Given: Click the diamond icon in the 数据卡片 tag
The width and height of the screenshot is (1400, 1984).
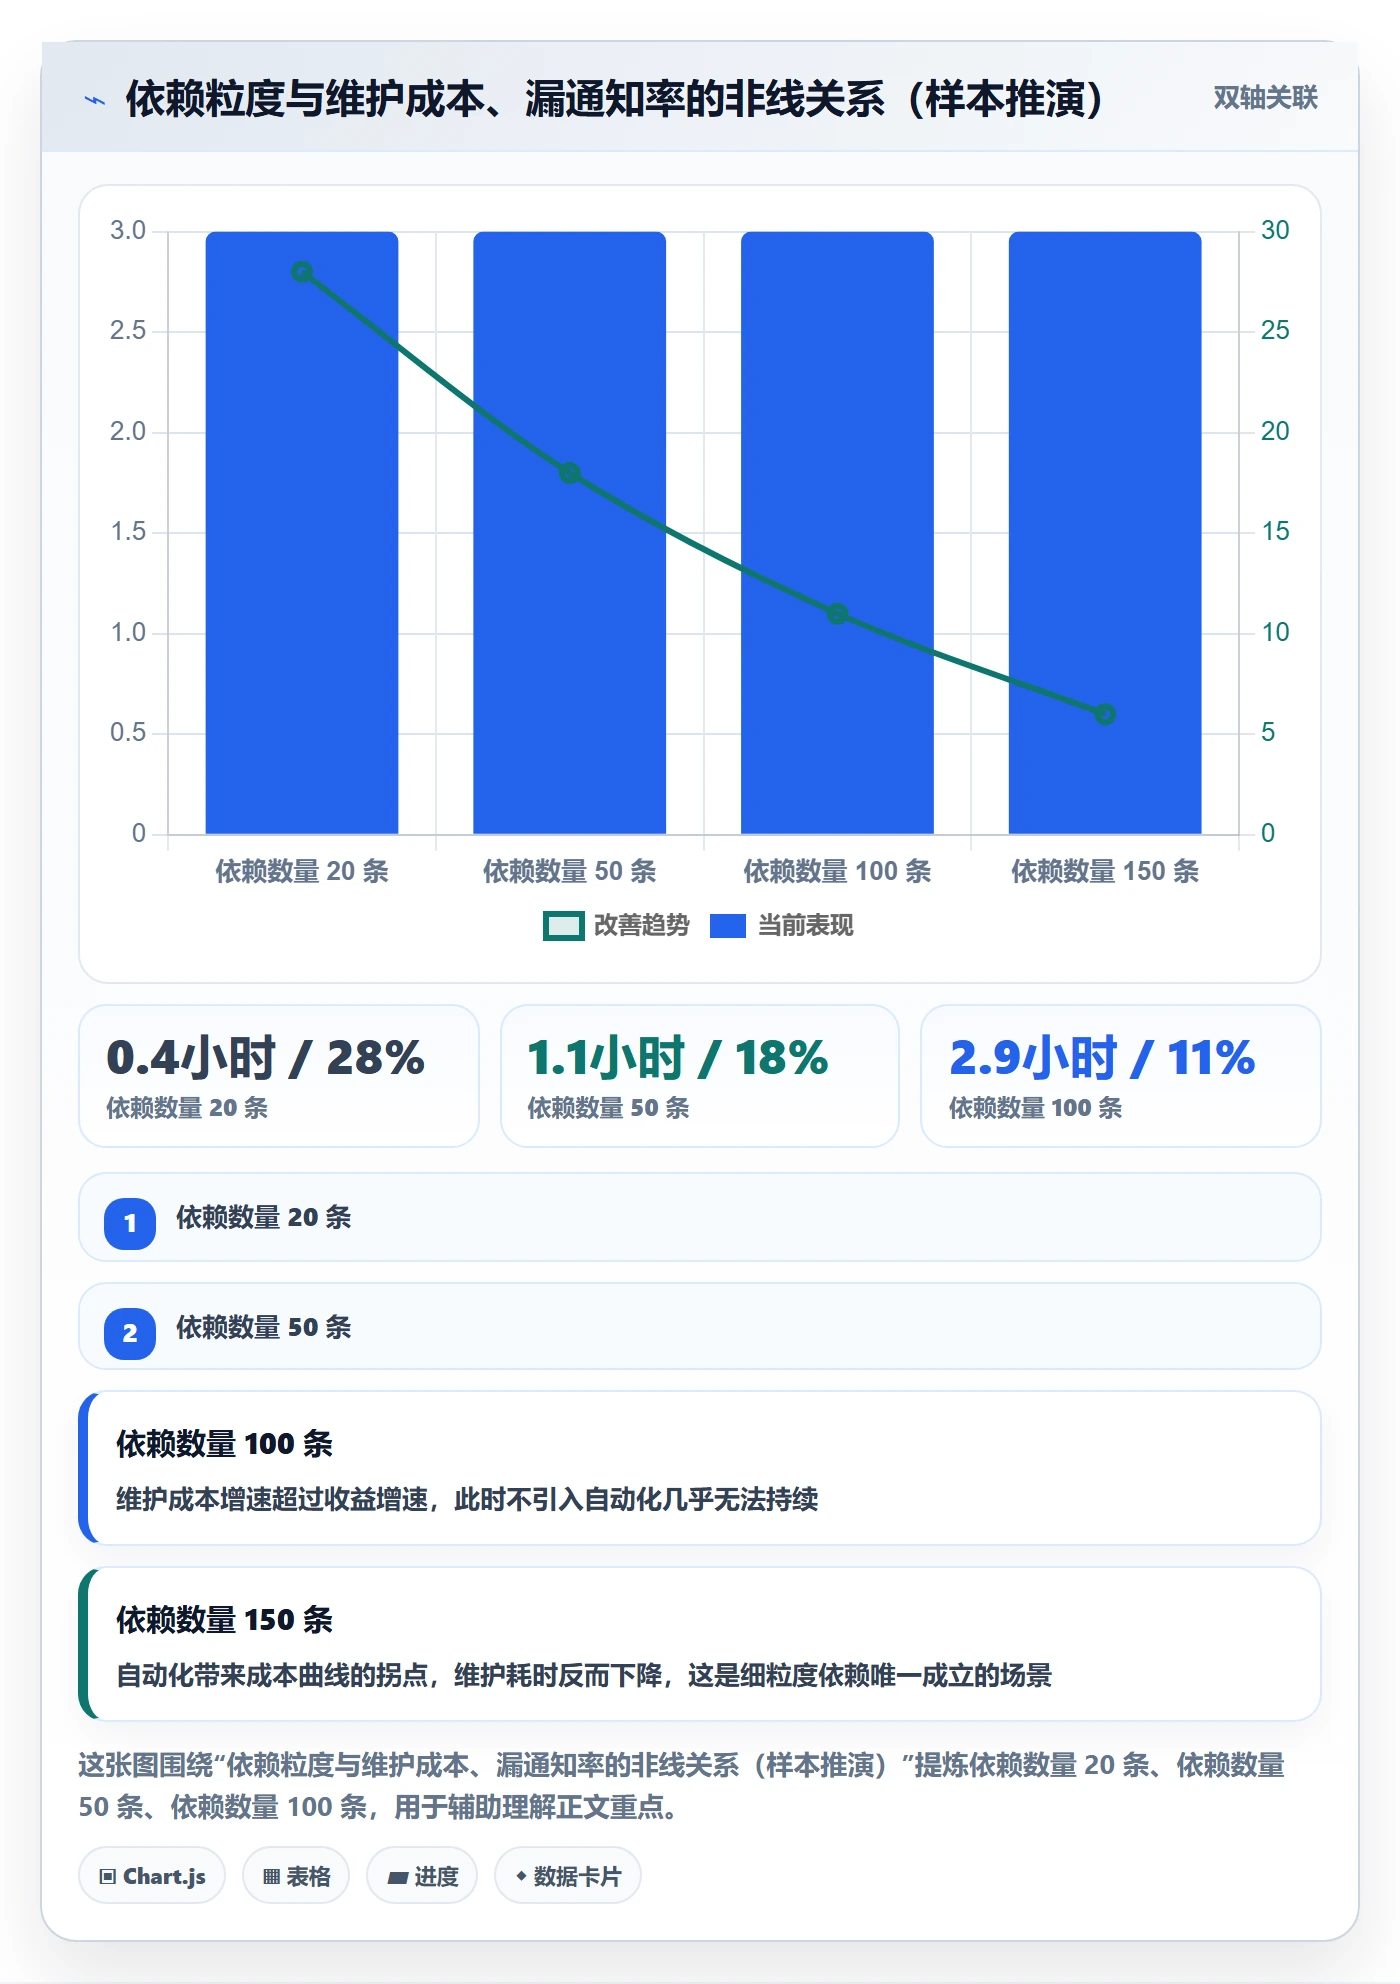Looking at the screenshot, I should pyautogui.click(x=521, y=1876).
